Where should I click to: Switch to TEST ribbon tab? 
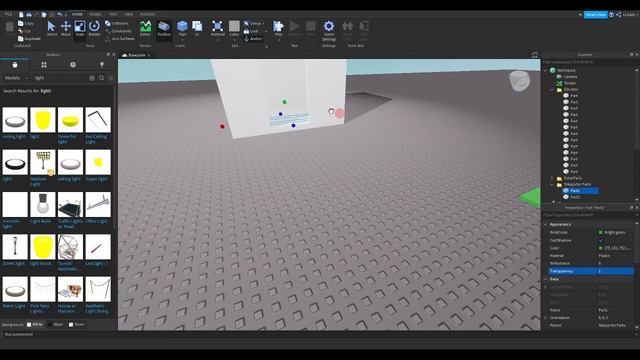113,14
